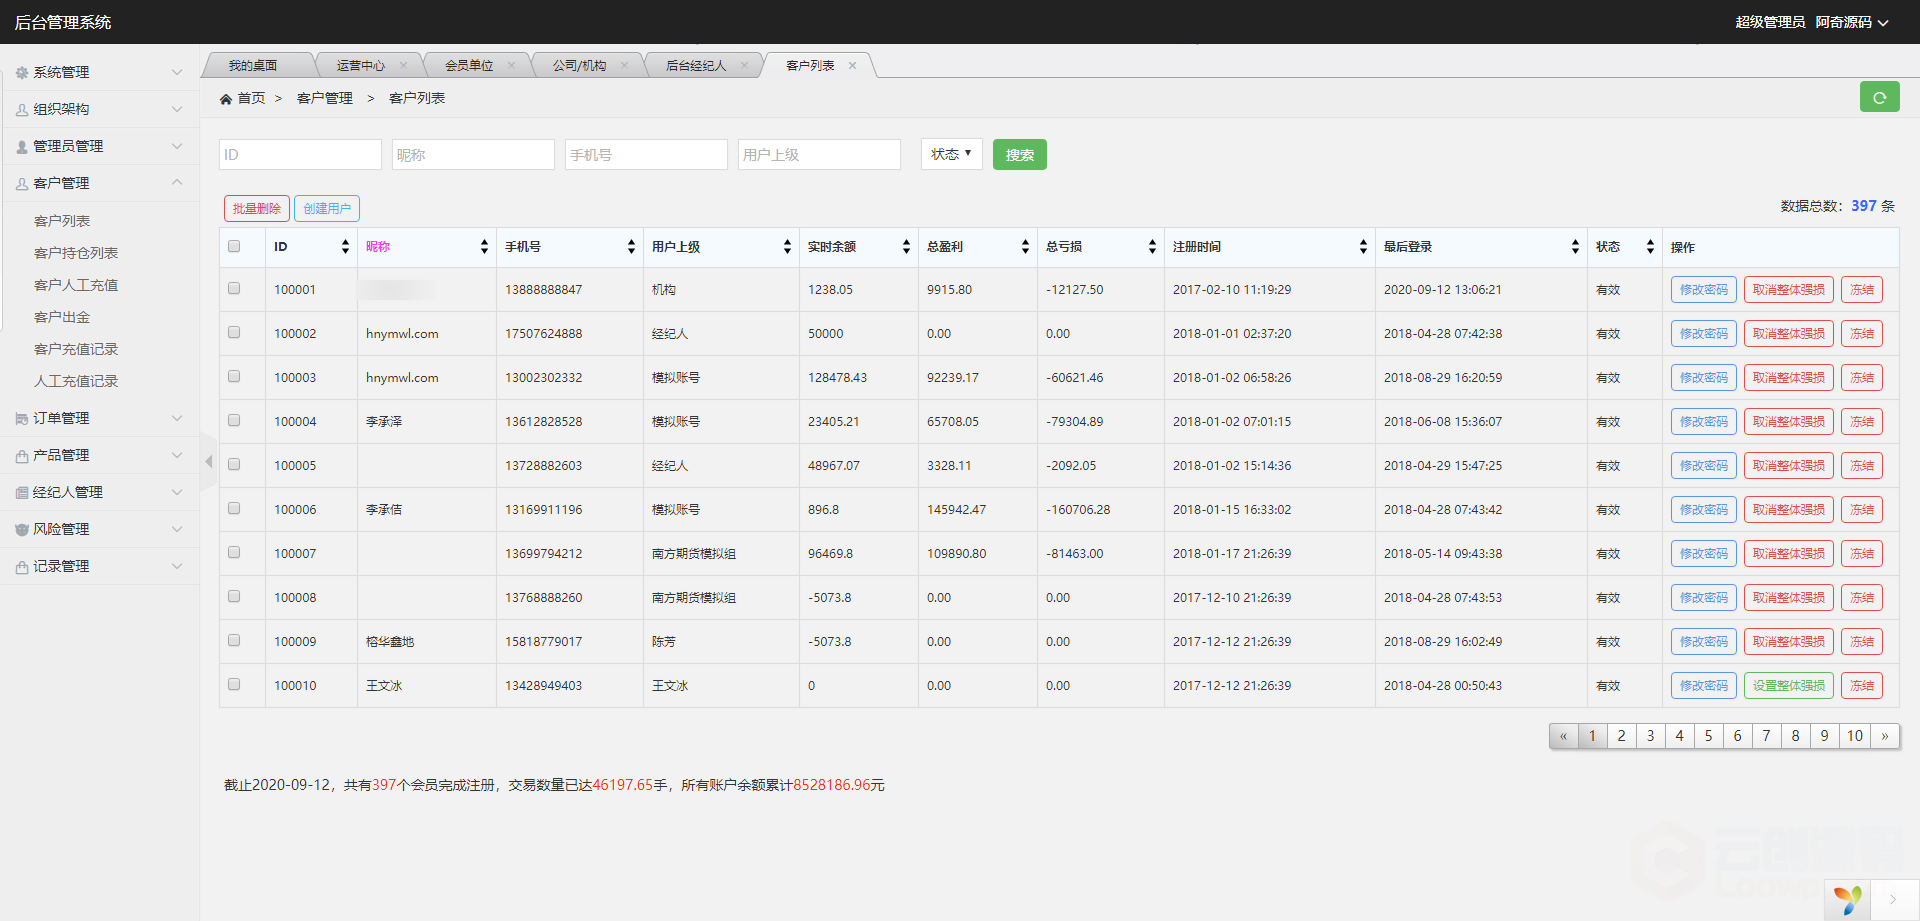Check the row checkbox for ID 100005
This screenshot has height=921, width=1920.
(234, 464)
